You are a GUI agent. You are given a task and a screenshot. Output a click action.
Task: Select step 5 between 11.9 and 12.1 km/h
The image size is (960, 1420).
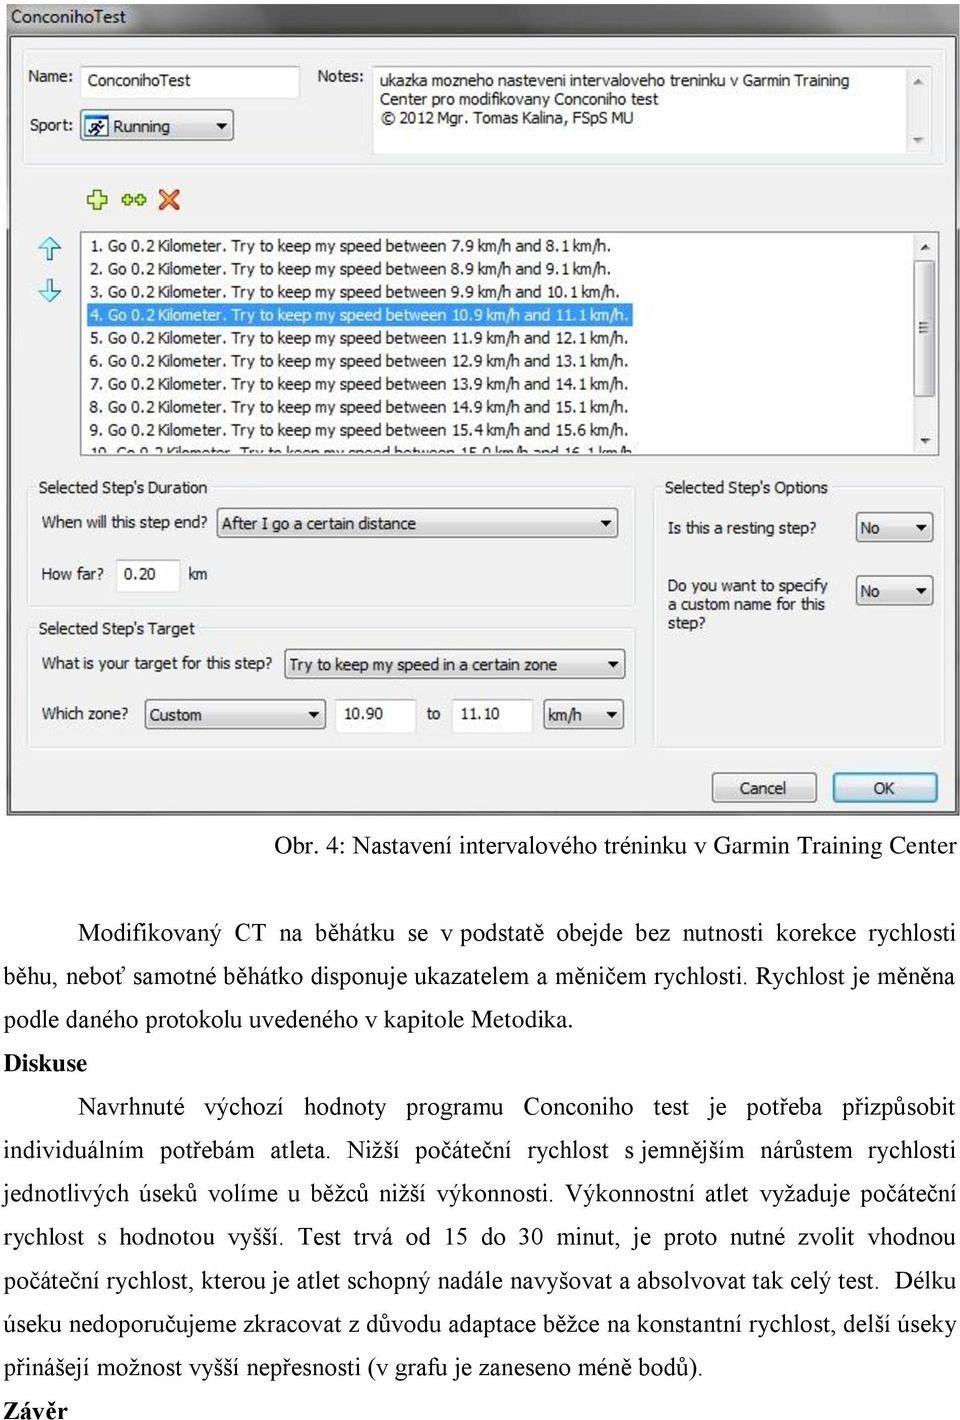[x=359, y=338]
